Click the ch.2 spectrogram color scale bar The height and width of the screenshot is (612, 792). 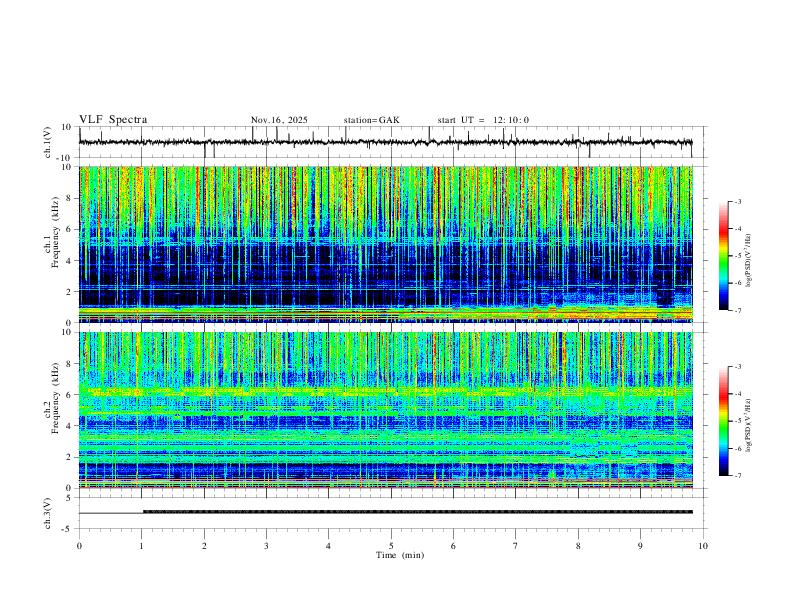[x=723, y=421]
